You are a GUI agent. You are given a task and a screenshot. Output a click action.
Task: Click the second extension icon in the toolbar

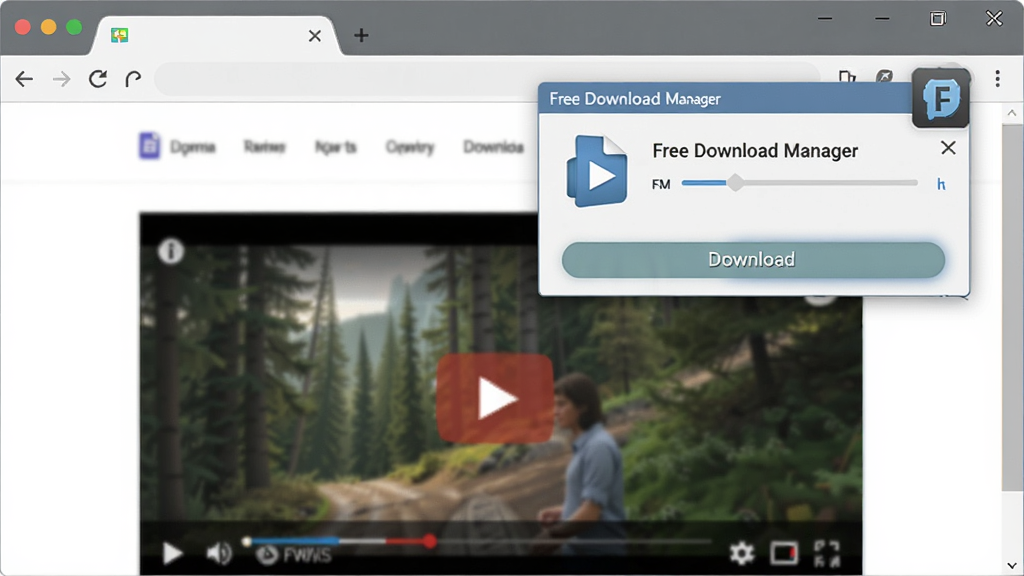[x=884, y=77]
